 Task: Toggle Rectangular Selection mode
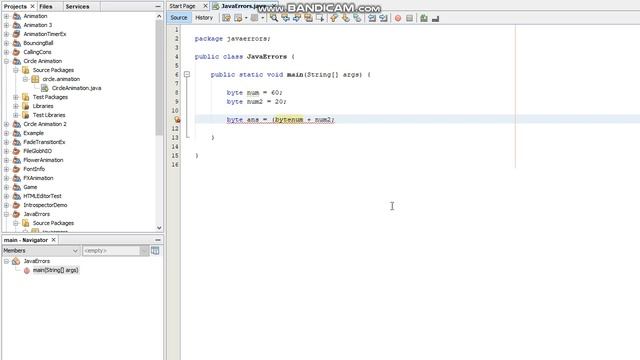tap(320, 18)
